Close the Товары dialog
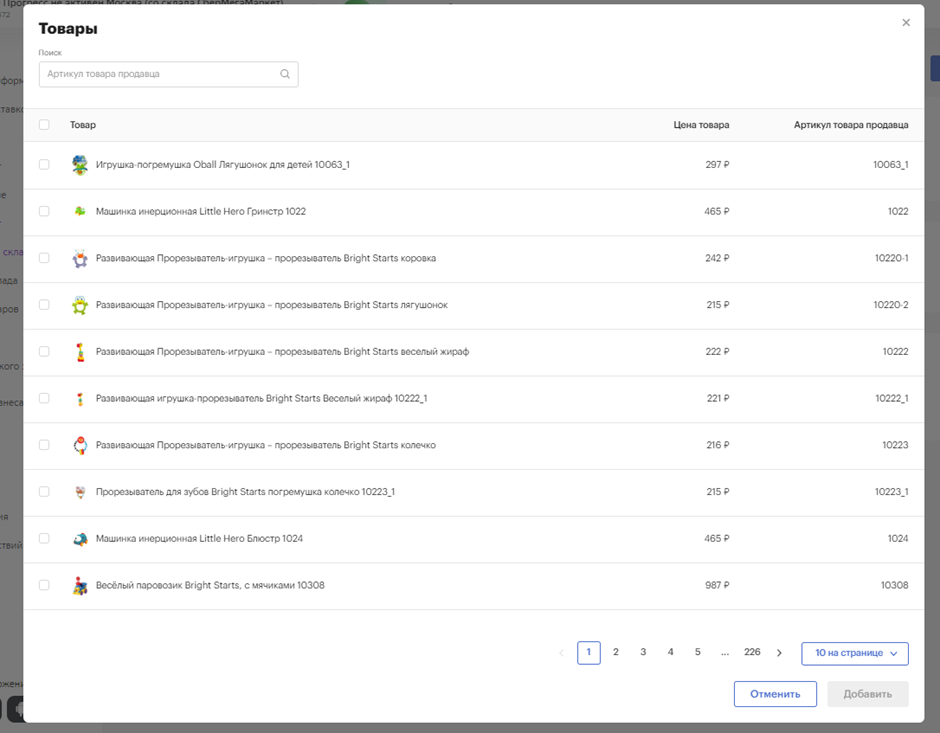The image size is (940, 733). point(906,22)
